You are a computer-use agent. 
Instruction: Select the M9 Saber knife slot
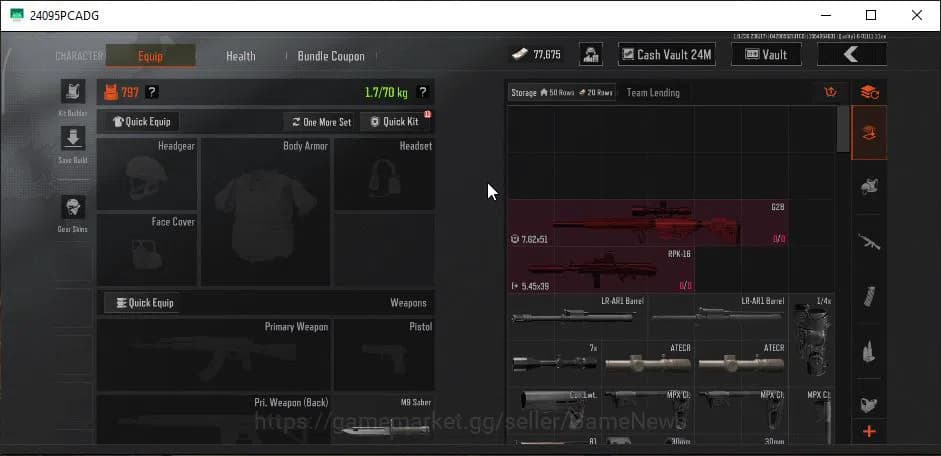pyautogui.click(x=384, y=419)
